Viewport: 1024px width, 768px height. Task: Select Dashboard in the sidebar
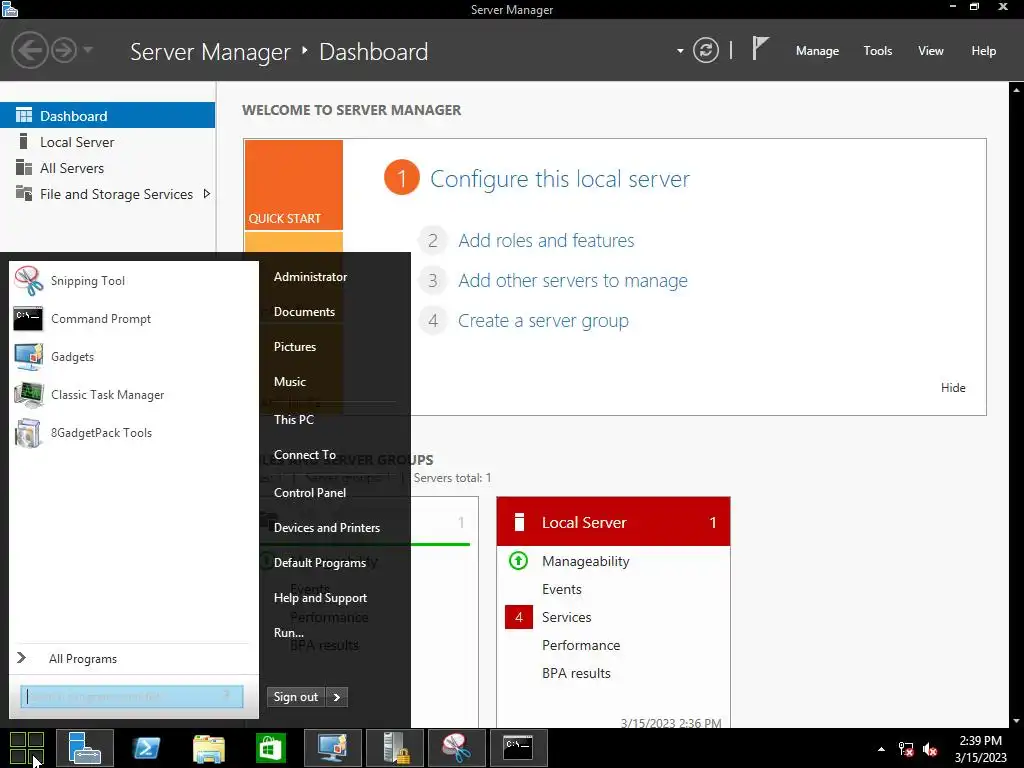coord(107,116)
